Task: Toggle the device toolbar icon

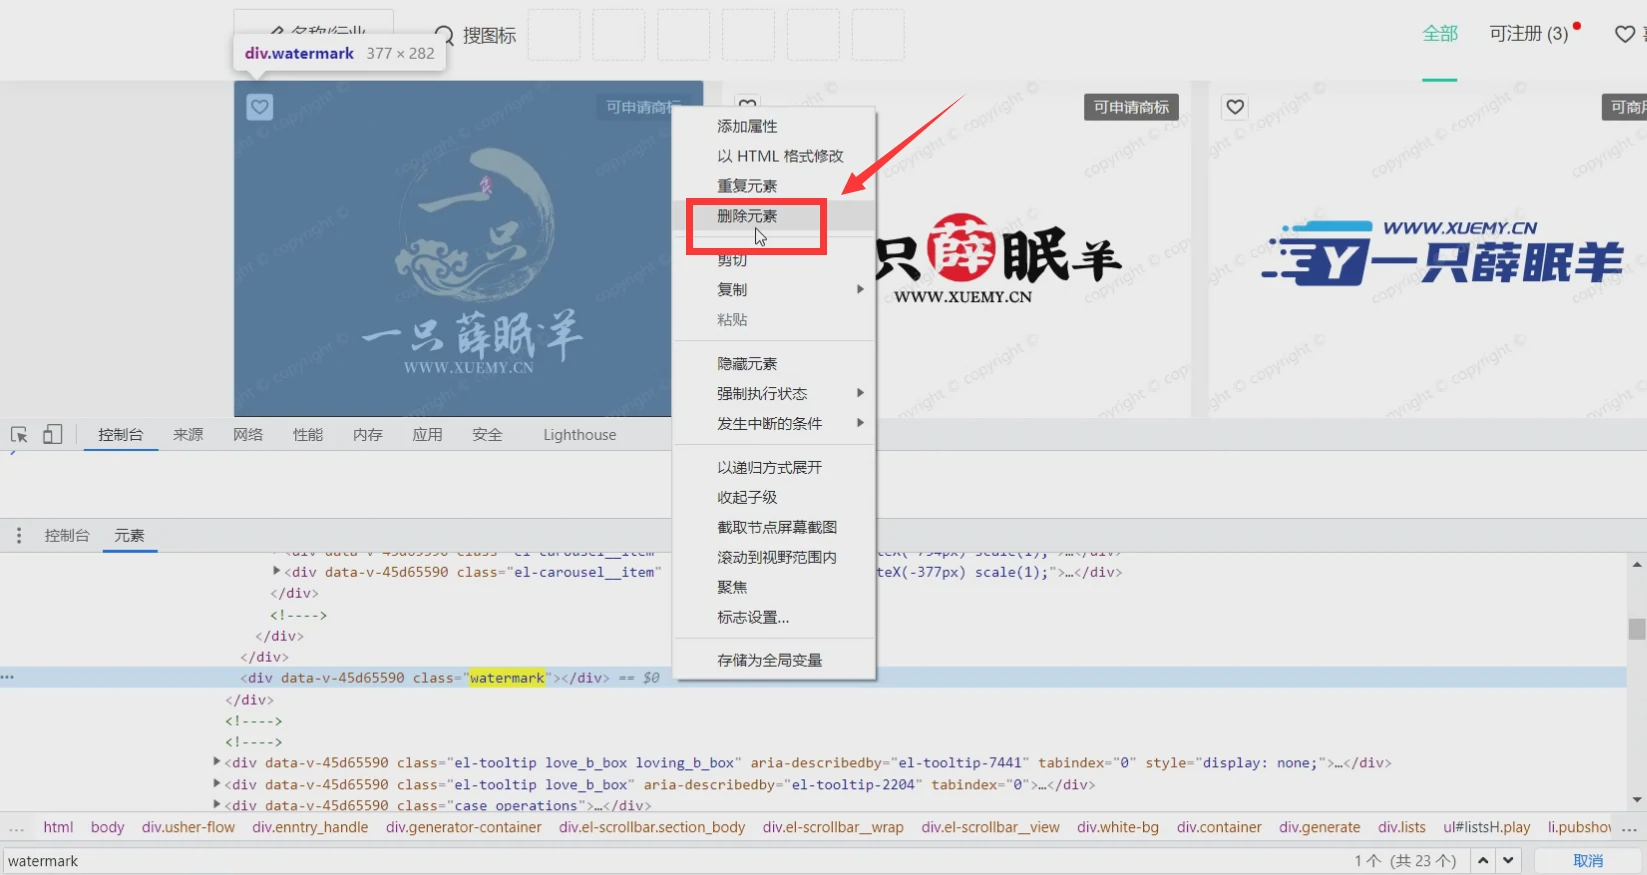Action: click(53, 434)
